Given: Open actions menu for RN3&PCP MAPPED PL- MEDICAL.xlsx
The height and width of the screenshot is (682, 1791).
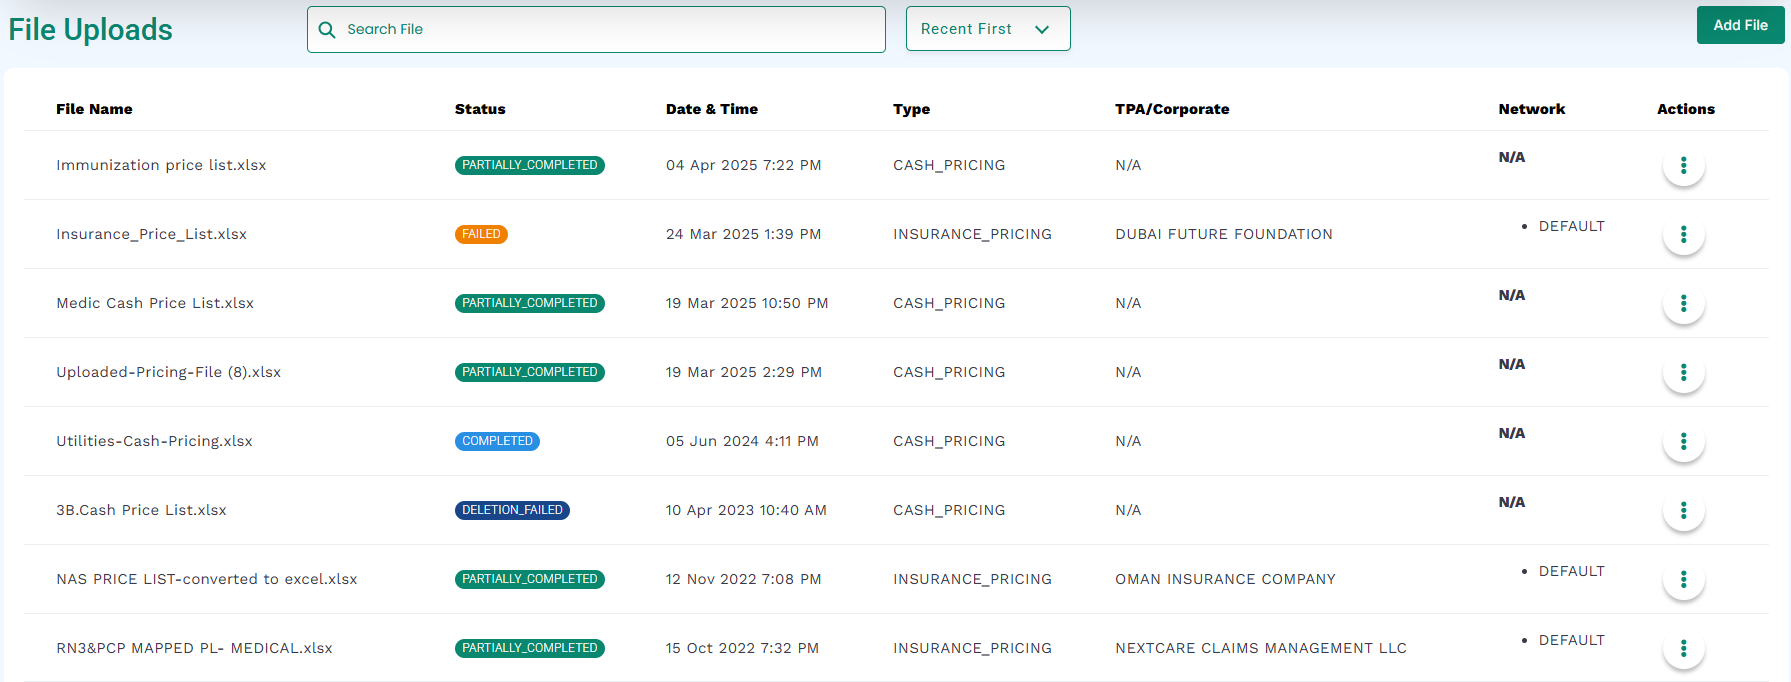Looking at the screenshot, I should [x=1683, y=648].
